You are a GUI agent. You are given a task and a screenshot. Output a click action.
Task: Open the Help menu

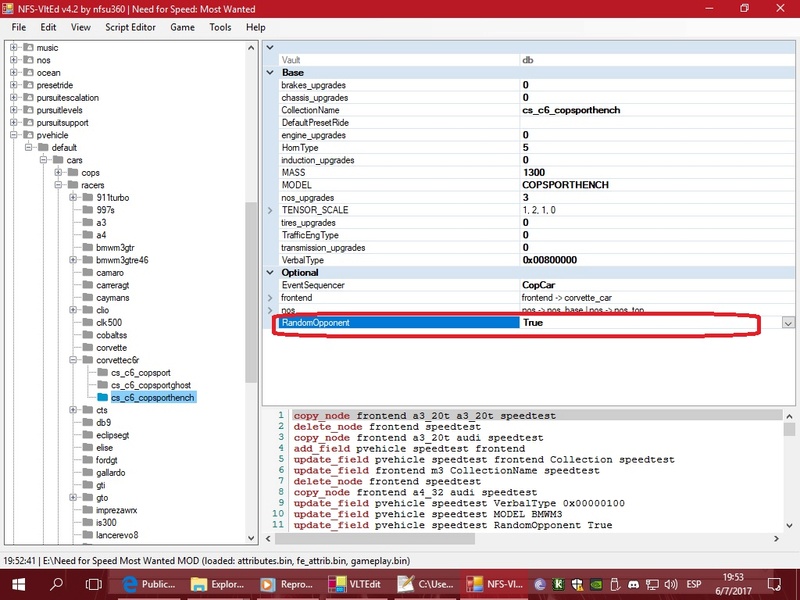pos(256,28)
